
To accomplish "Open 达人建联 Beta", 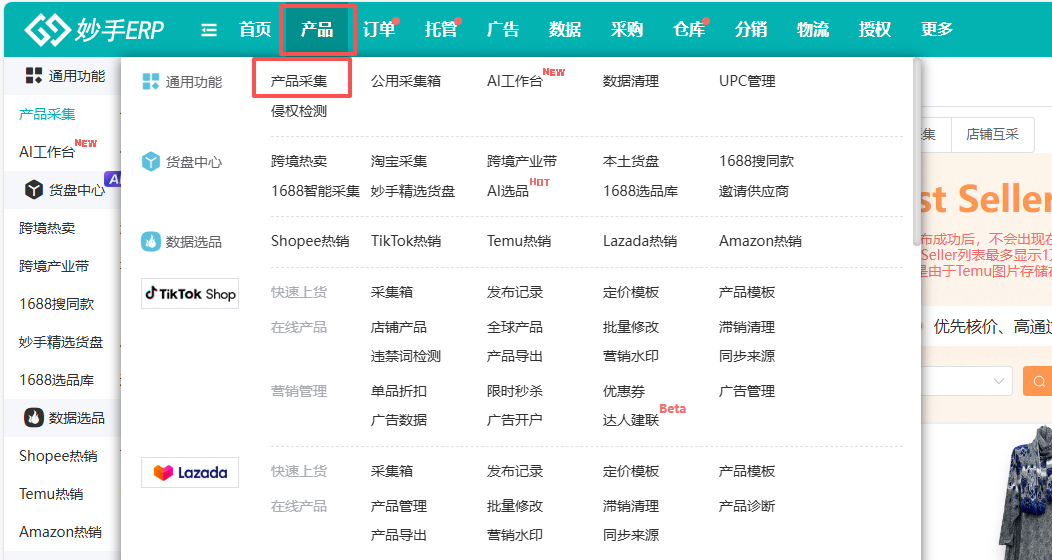I will [x=631, y=420].
